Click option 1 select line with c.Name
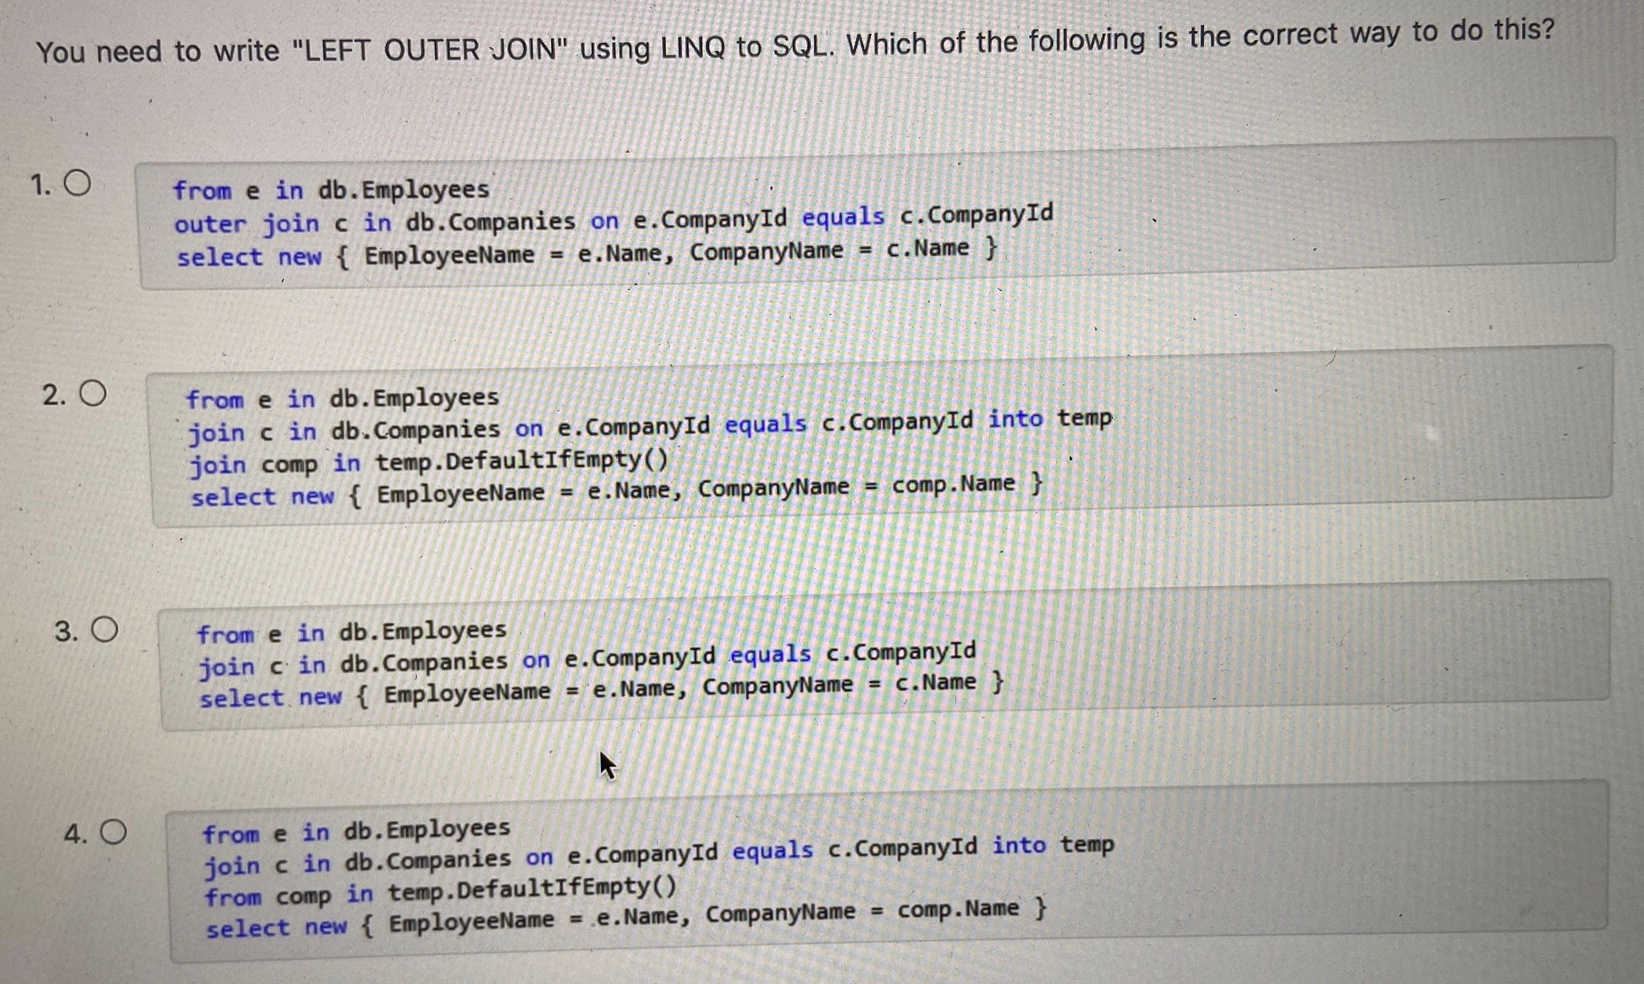Image resolution: width=1644 pixels, height=984 pixels. (x=587, y=252)
